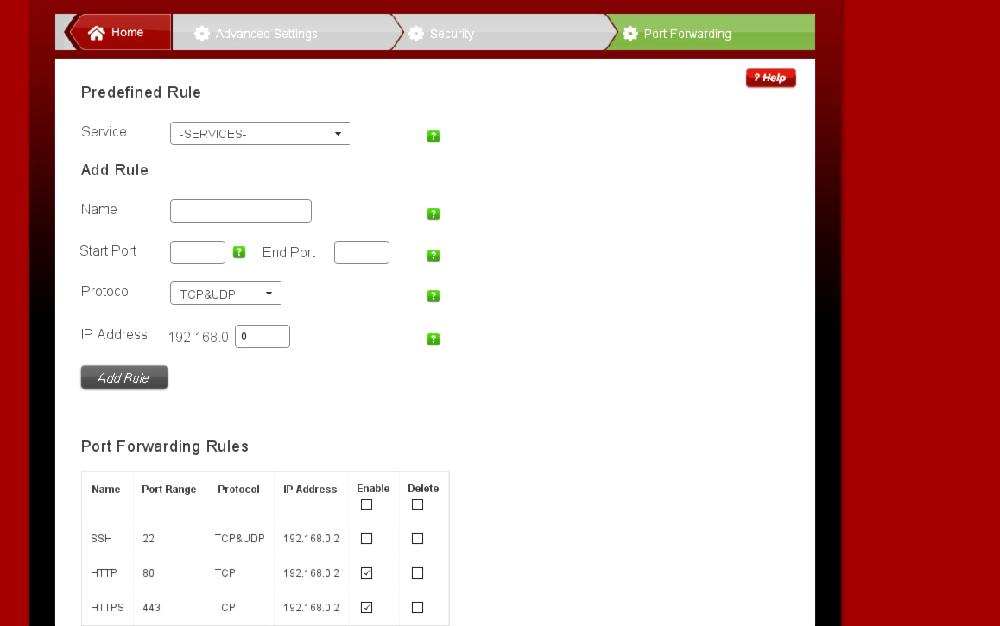Click the house icon in Home tab
Image resolution: width=1000 pixels, height=626 pixels.
(96, 33)
